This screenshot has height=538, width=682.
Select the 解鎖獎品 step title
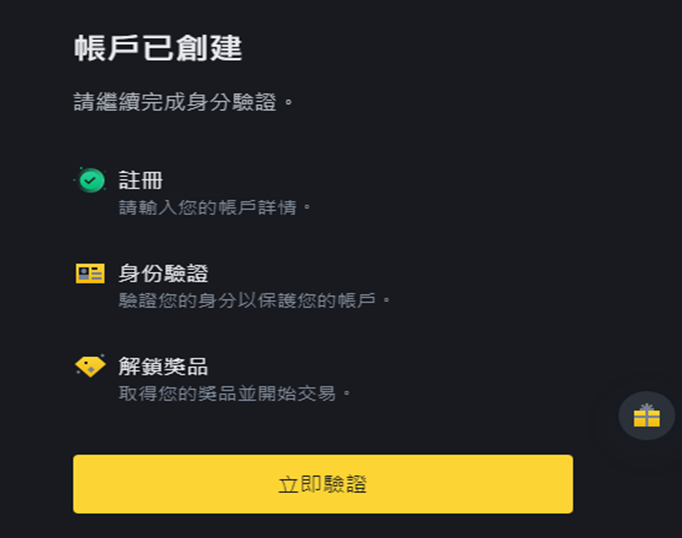[x=163, y=366]
